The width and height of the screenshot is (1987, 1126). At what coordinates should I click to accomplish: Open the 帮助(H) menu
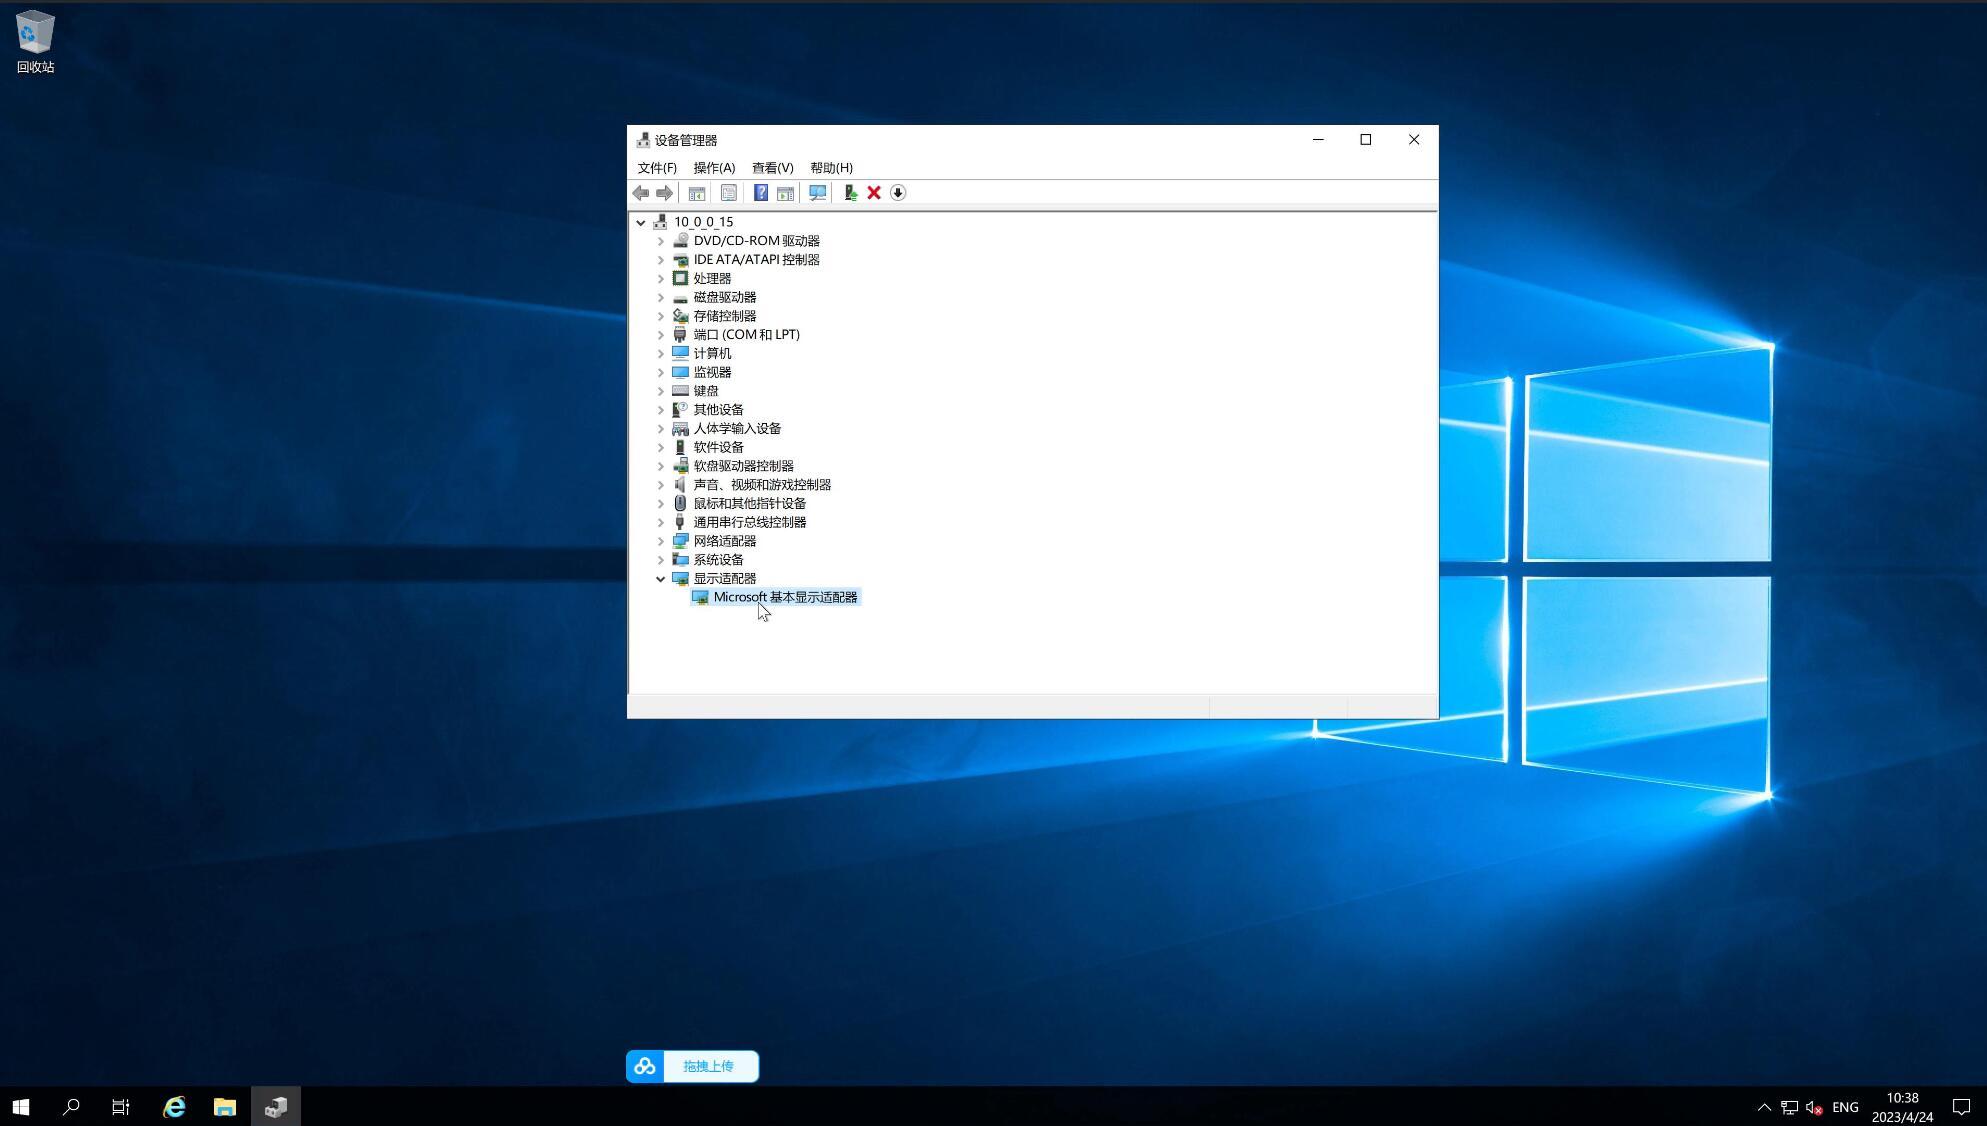pyautogui.click(x=831, y=168)
